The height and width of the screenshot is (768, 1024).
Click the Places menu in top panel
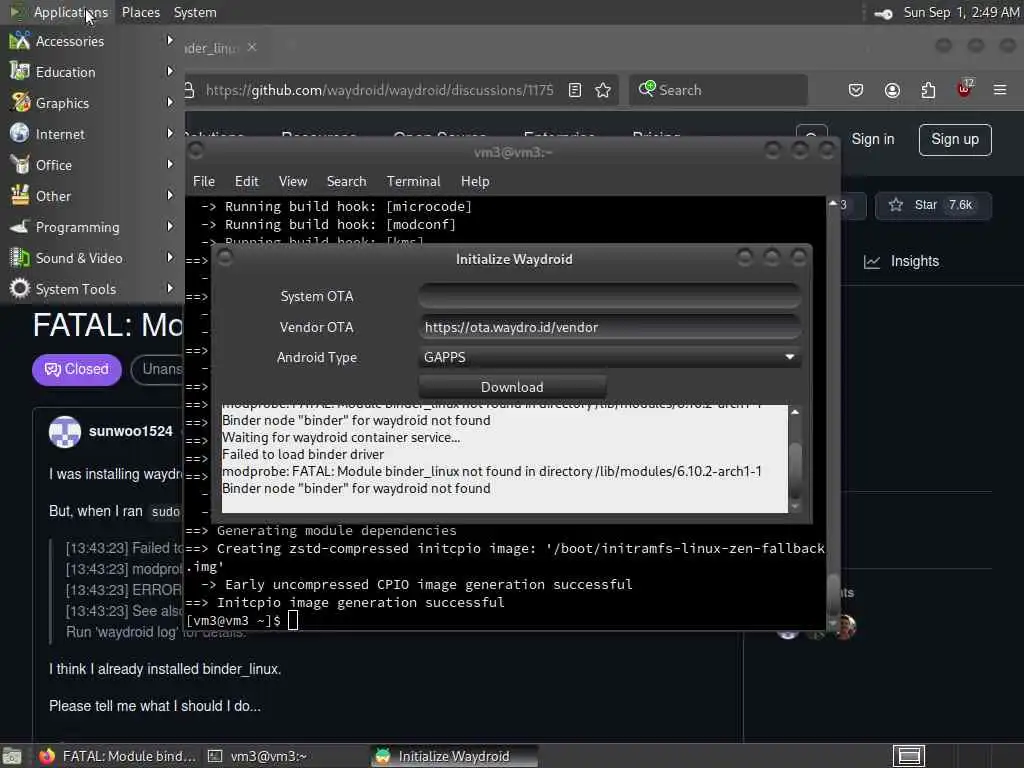click(x=140, y=12)
